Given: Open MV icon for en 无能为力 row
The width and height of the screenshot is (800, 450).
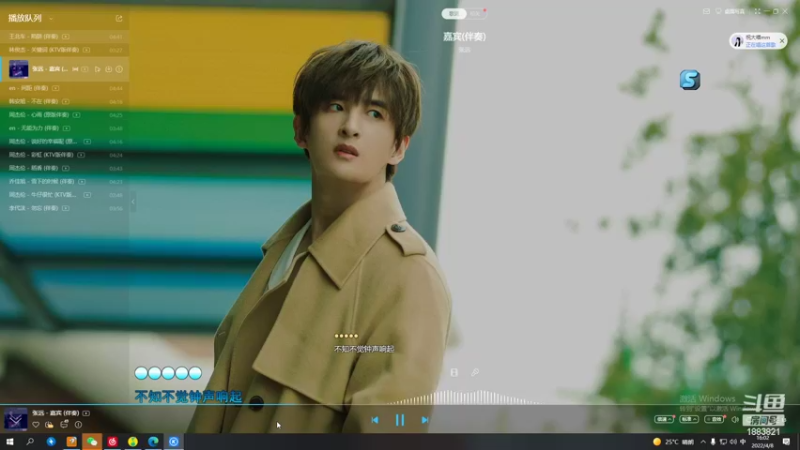Looking at the screenshot, I should point(66,128).
